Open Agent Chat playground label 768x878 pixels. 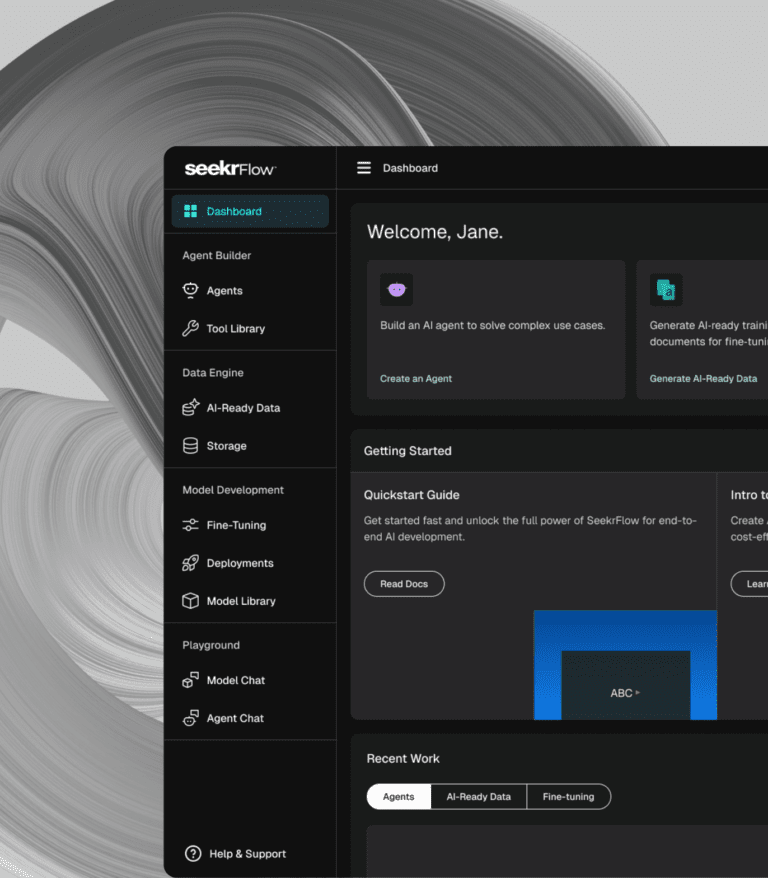click(235, 718)
